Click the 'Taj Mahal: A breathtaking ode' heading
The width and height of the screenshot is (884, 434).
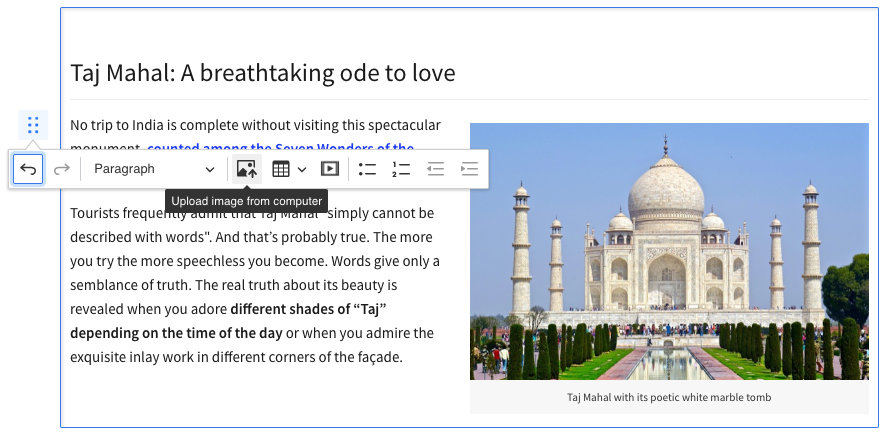(263, 73)
